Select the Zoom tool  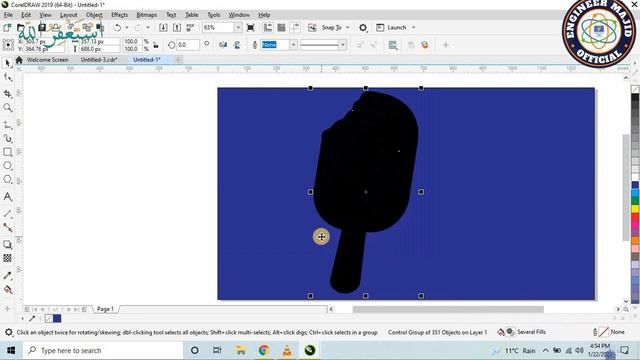[x=7, y=107]
